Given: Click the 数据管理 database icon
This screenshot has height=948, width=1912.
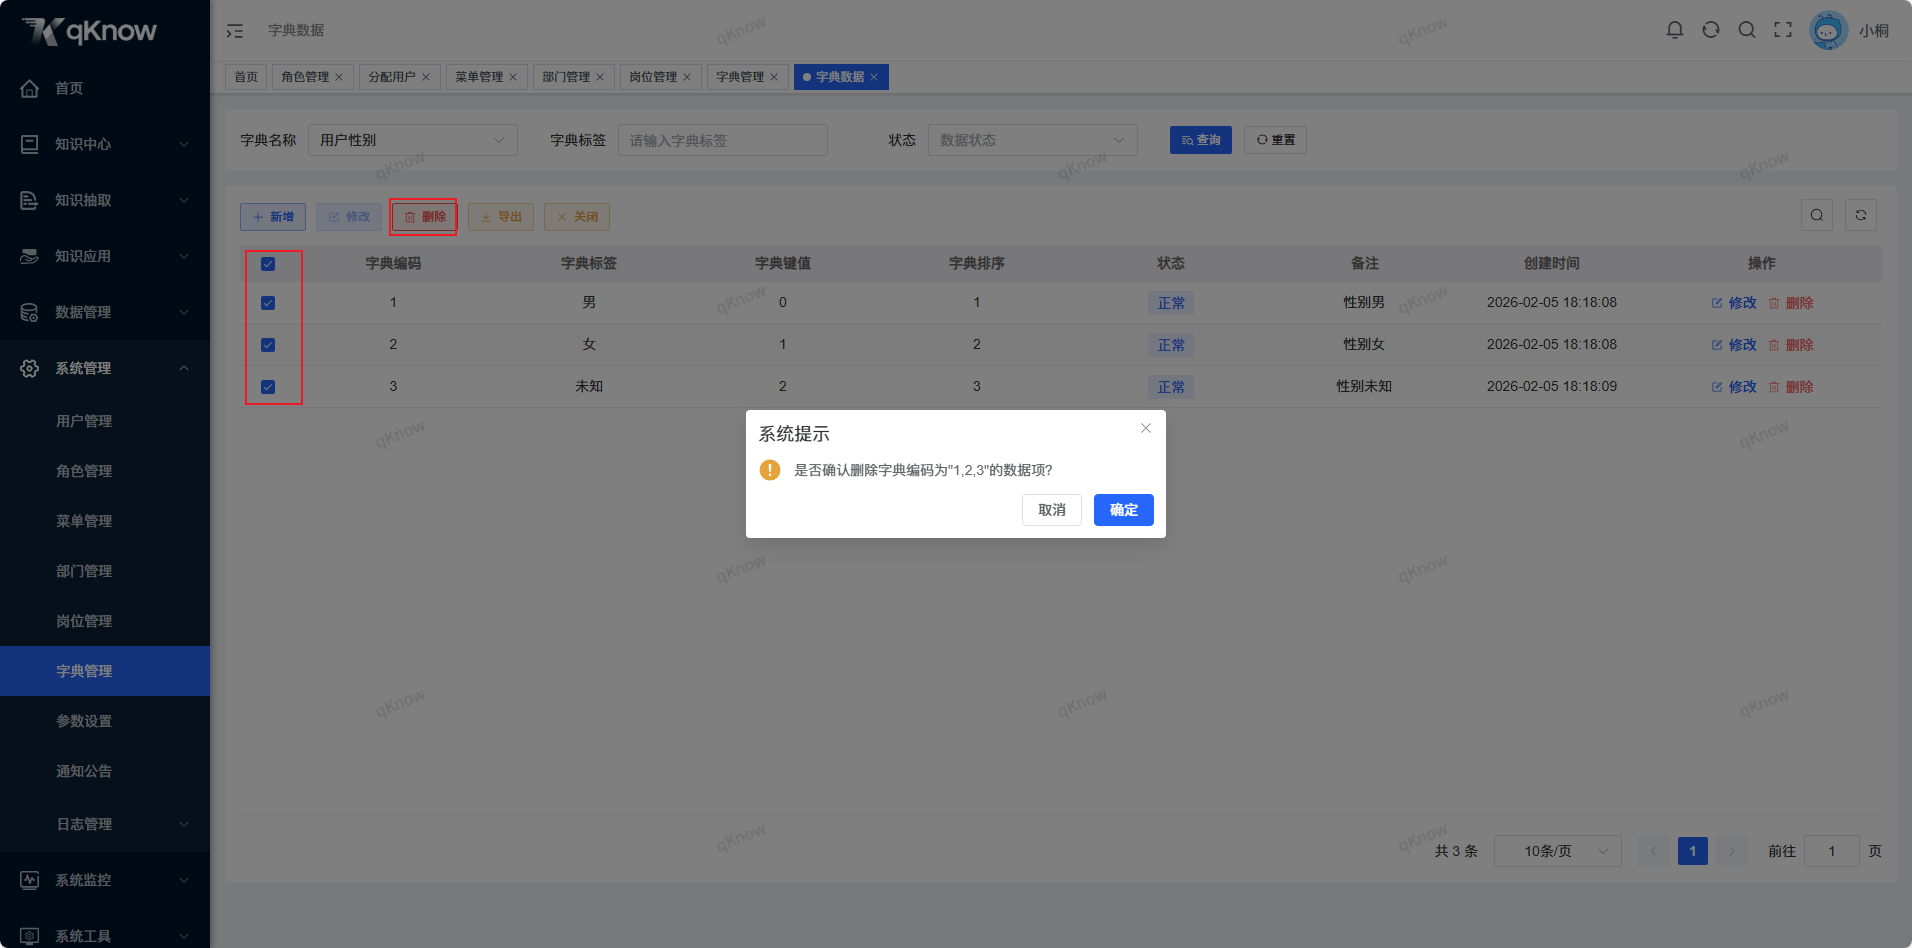Looking at the screenshot, I should click(x=30, y=312).
